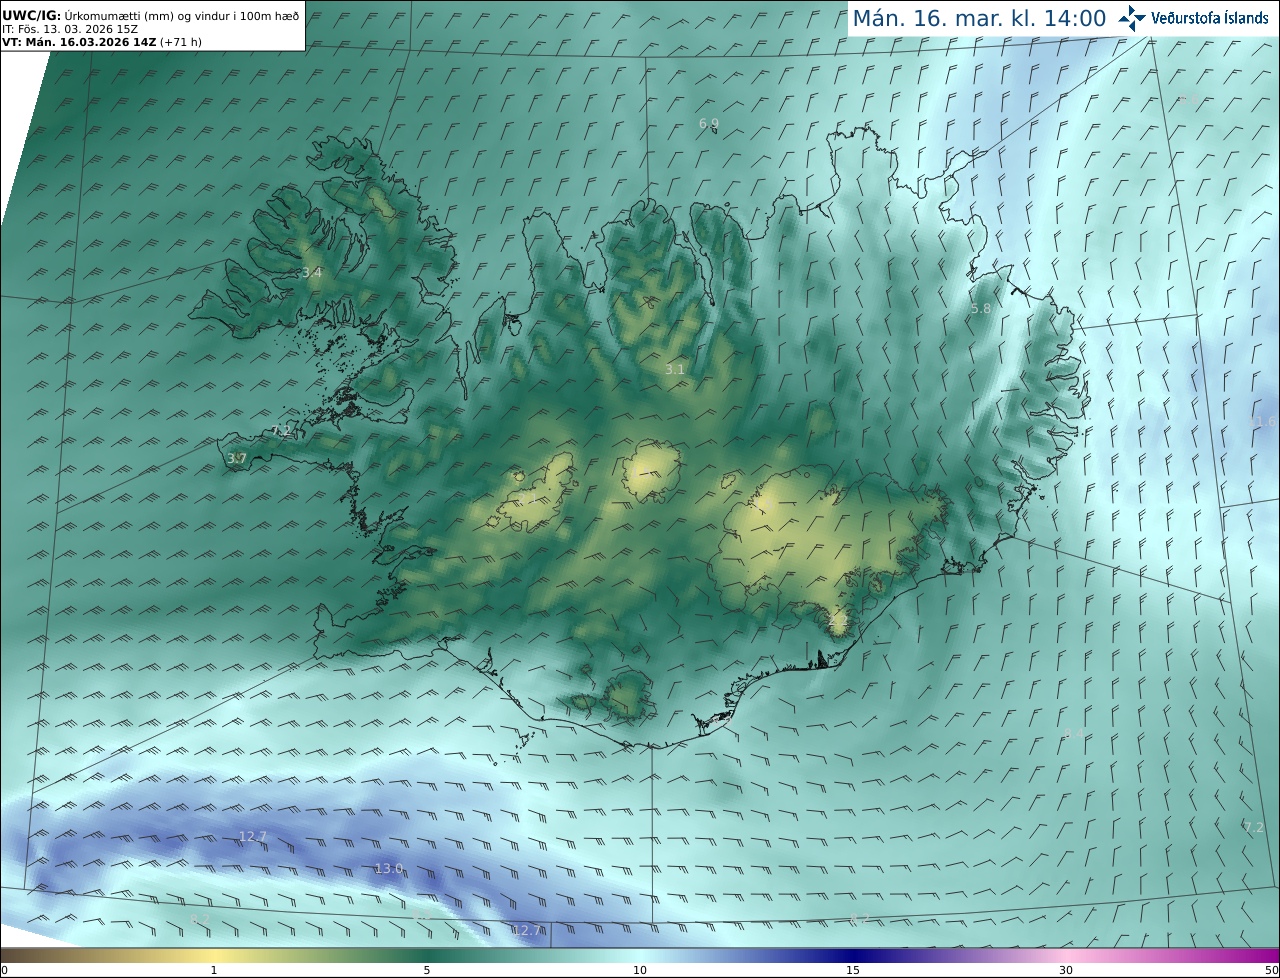
Task: Click the 3.1 value label
Action: coord(675,369)
